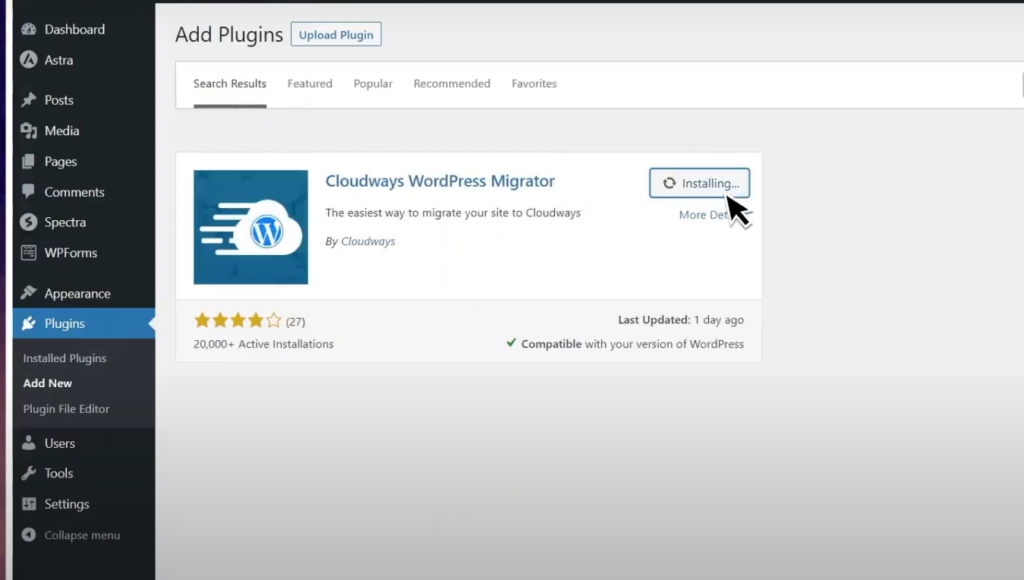Select the Search Results tab

(230, 84)
